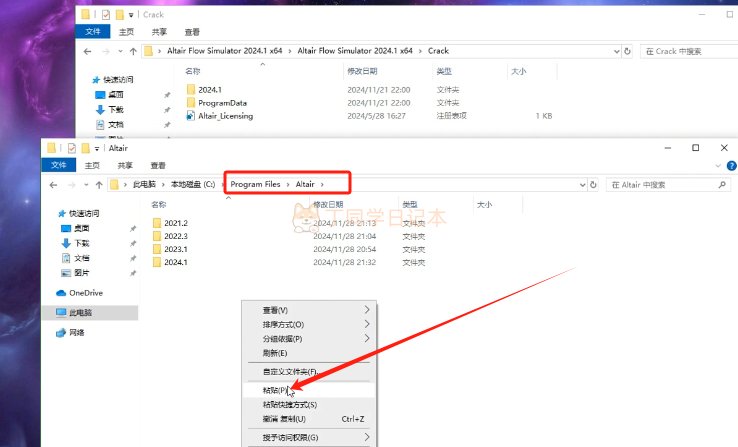Click the search magnifier in Altair window
The image size is (738, 447).
722,185
